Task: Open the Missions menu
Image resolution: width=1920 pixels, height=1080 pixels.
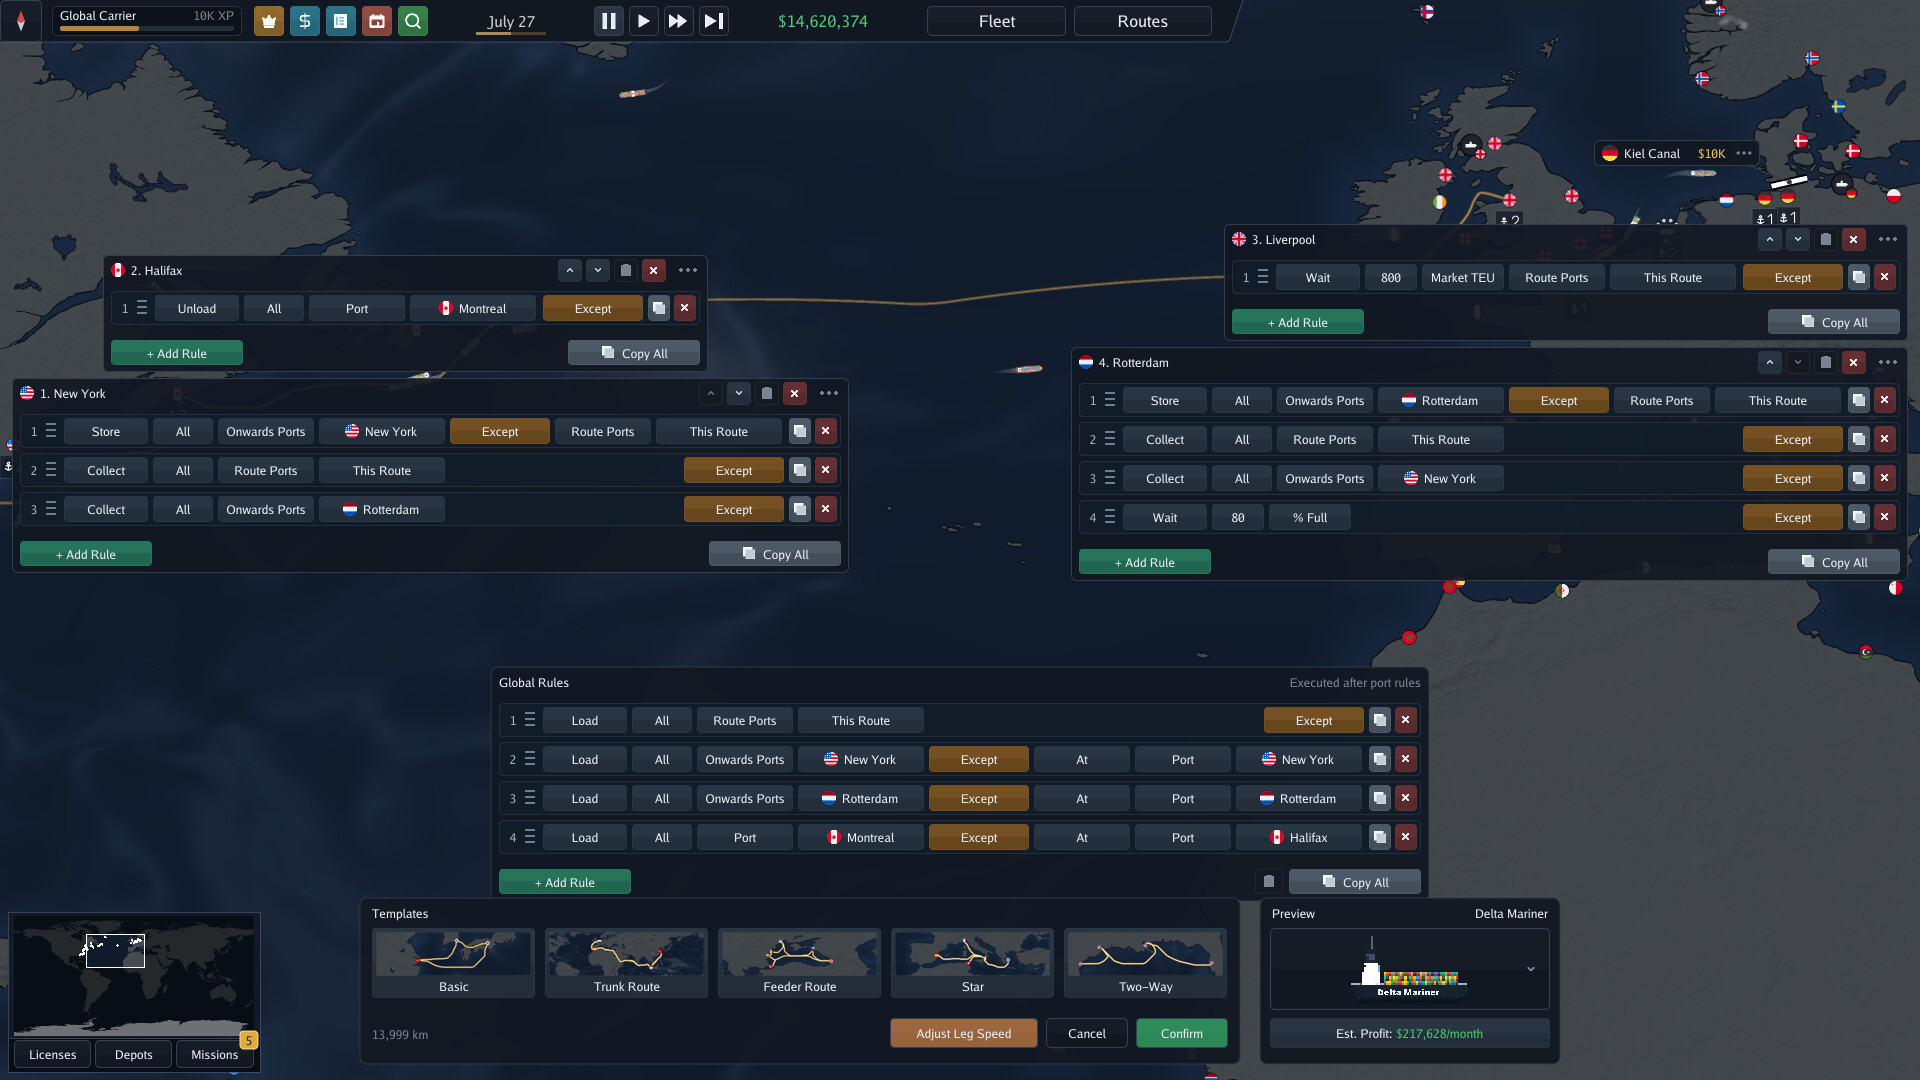Action: click(x=214, y=1054)
